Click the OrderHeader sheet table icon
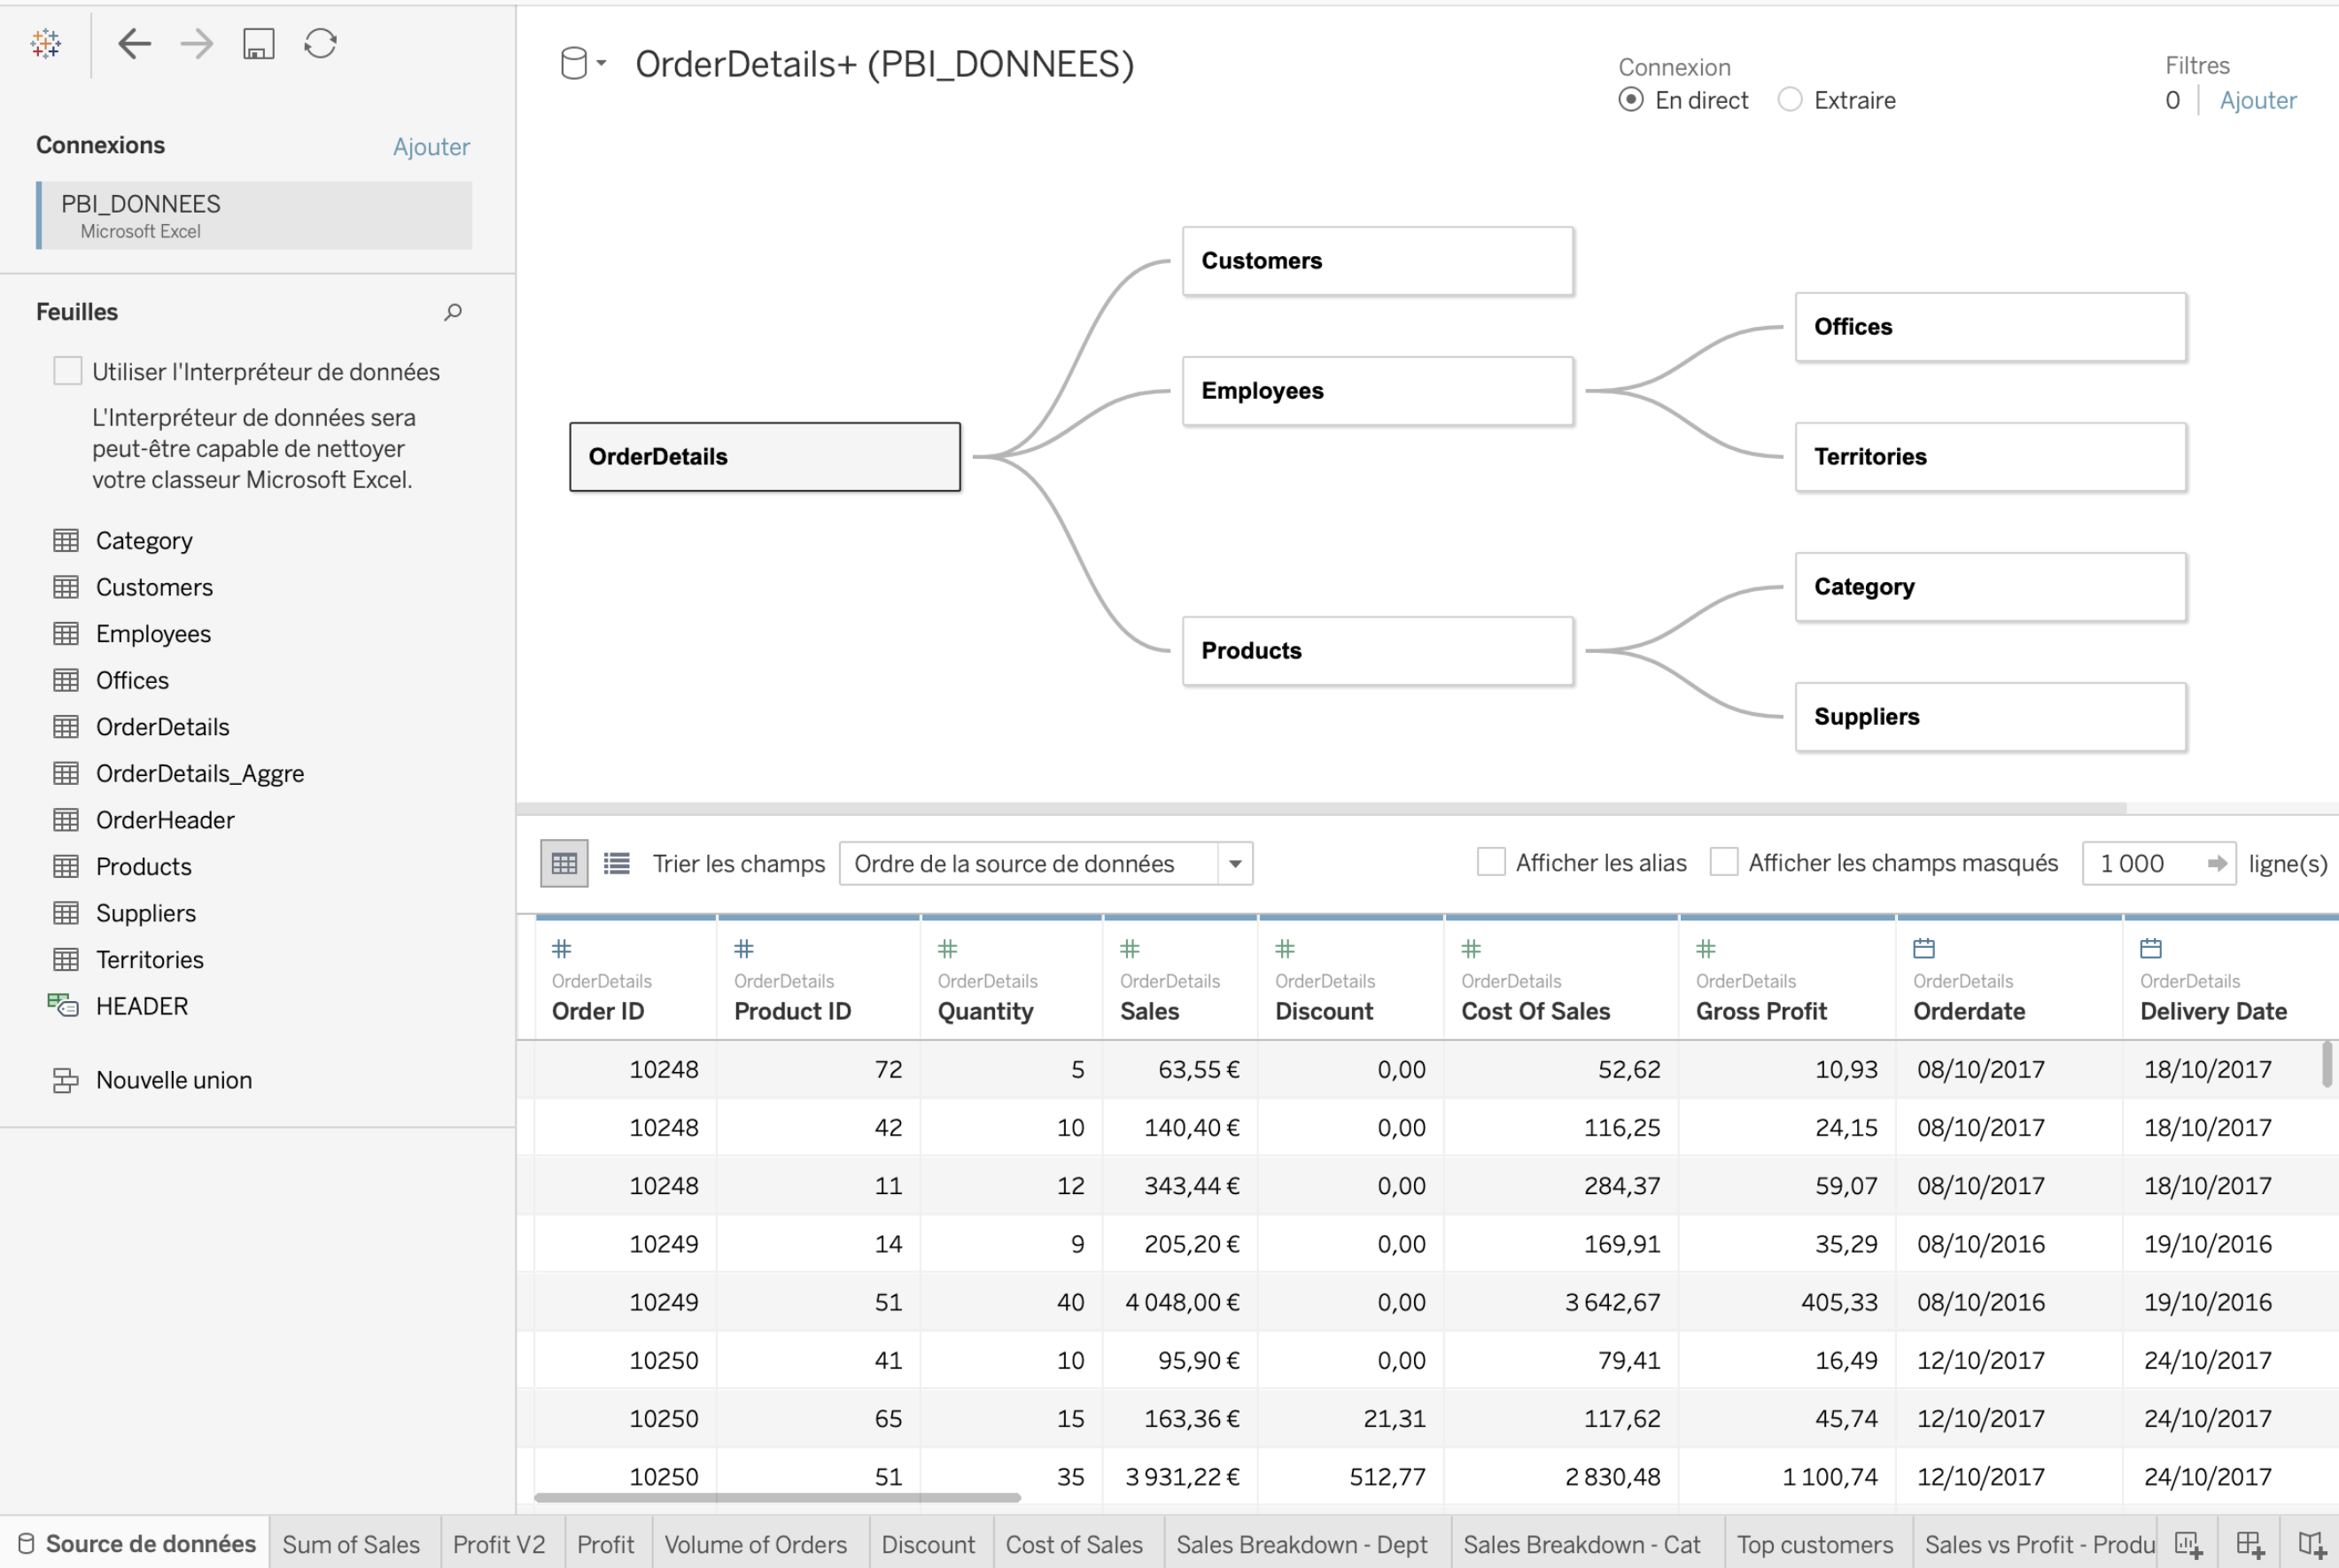This screenshot has height=1568, width=2339. point(66,820)
